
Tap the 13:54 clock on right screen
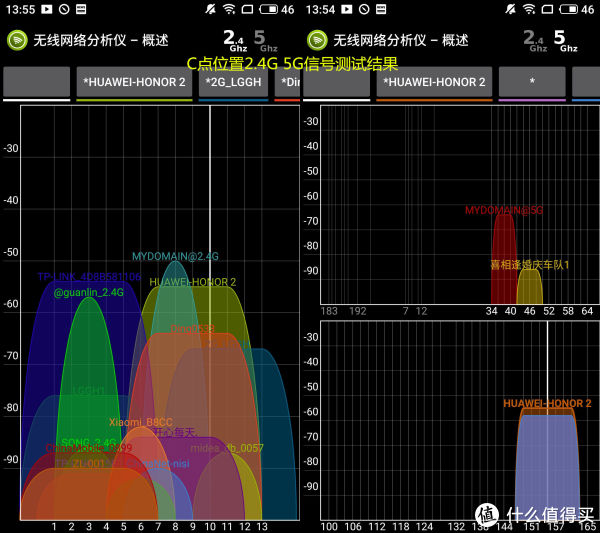(320, 9)
